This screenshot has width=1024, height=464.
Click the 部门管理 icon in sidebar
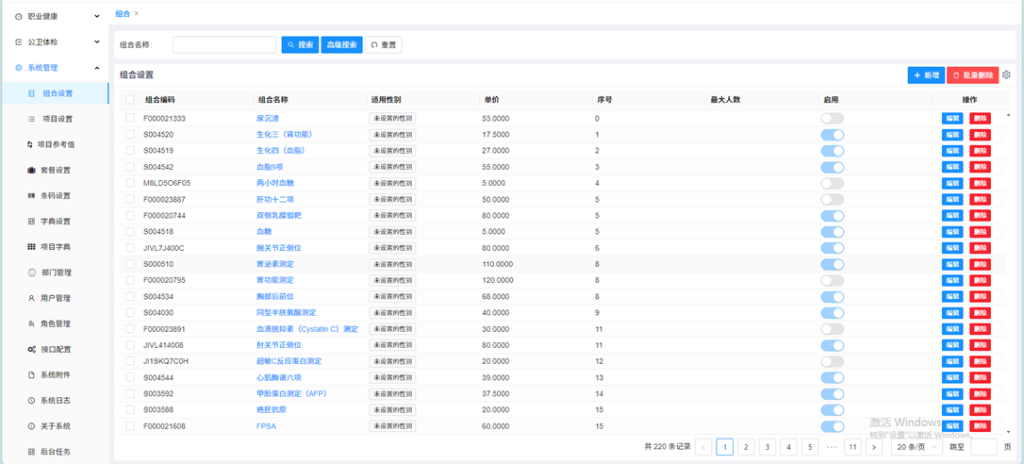[31, 273]
